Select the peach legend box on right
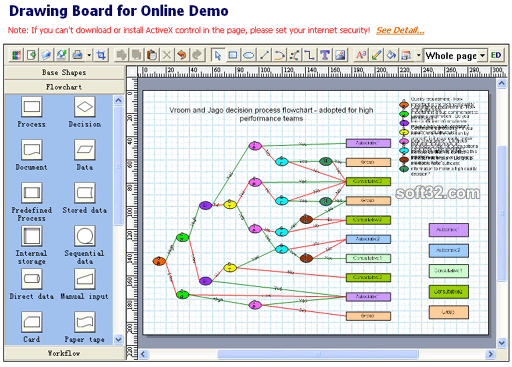The image size is (512, 367). tap(448, 312)
